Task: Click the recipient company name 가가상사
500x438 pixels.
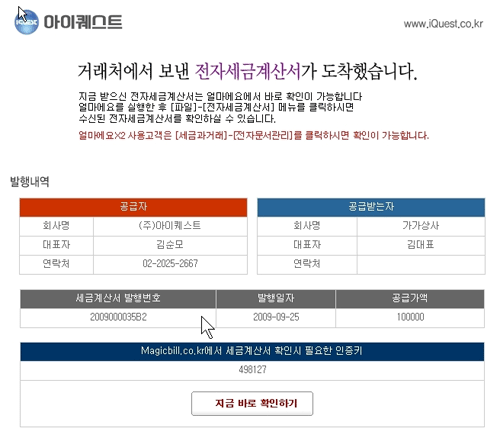Action: (x=421, y=226)
